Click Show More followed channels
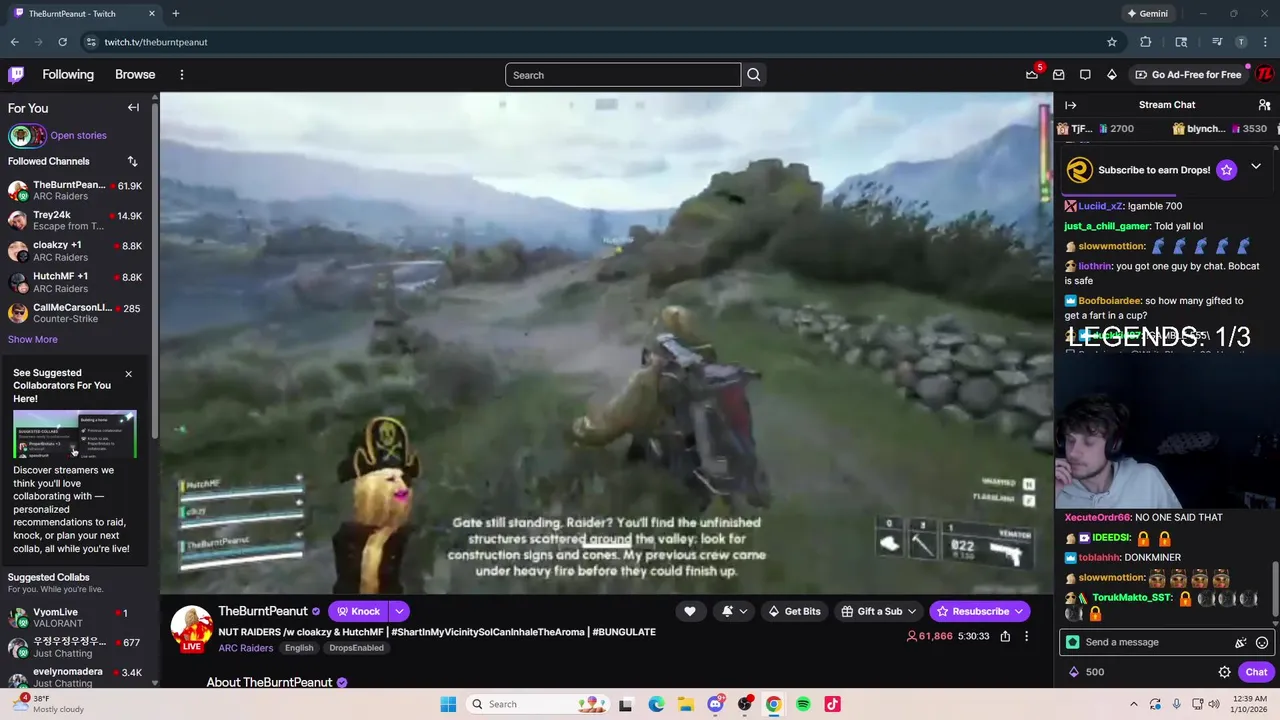 (x=33, y=339)
